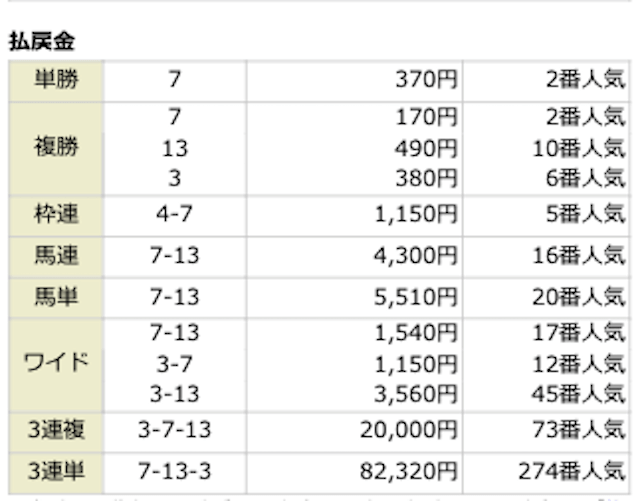Click the 7-13-3 winning combination
Image resolution: width=640 pixels, height=501 pixels.
click(x=174, y=468)
